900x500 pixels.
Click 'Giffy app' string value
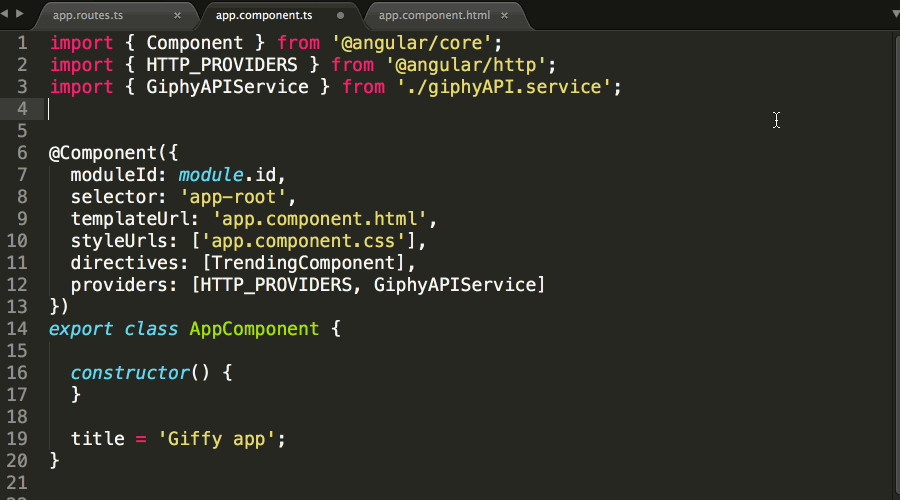(216, 439)
